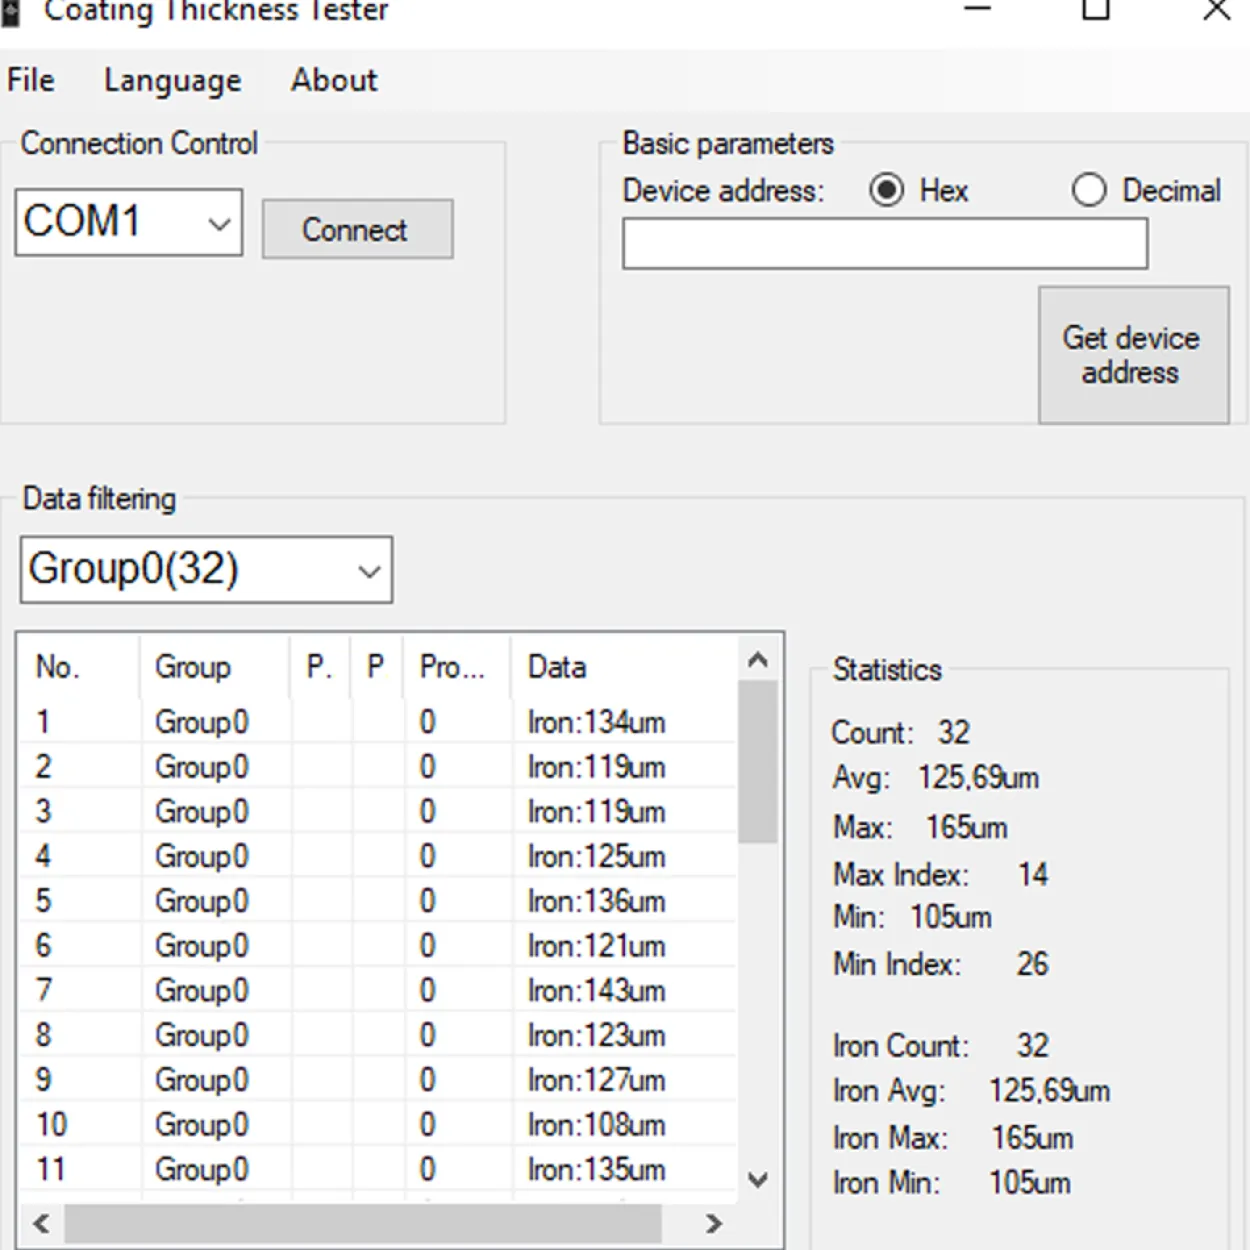The width and height of the screenshot is (1250, 1250).
Task: Click the Avg value 125,69um
Action: (x=978, y=778)
